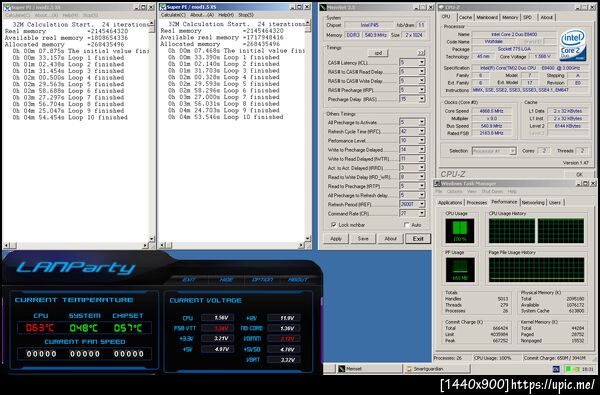
Task: Toggle the Lock mchbar checkbox
Action: coord(334,225)
